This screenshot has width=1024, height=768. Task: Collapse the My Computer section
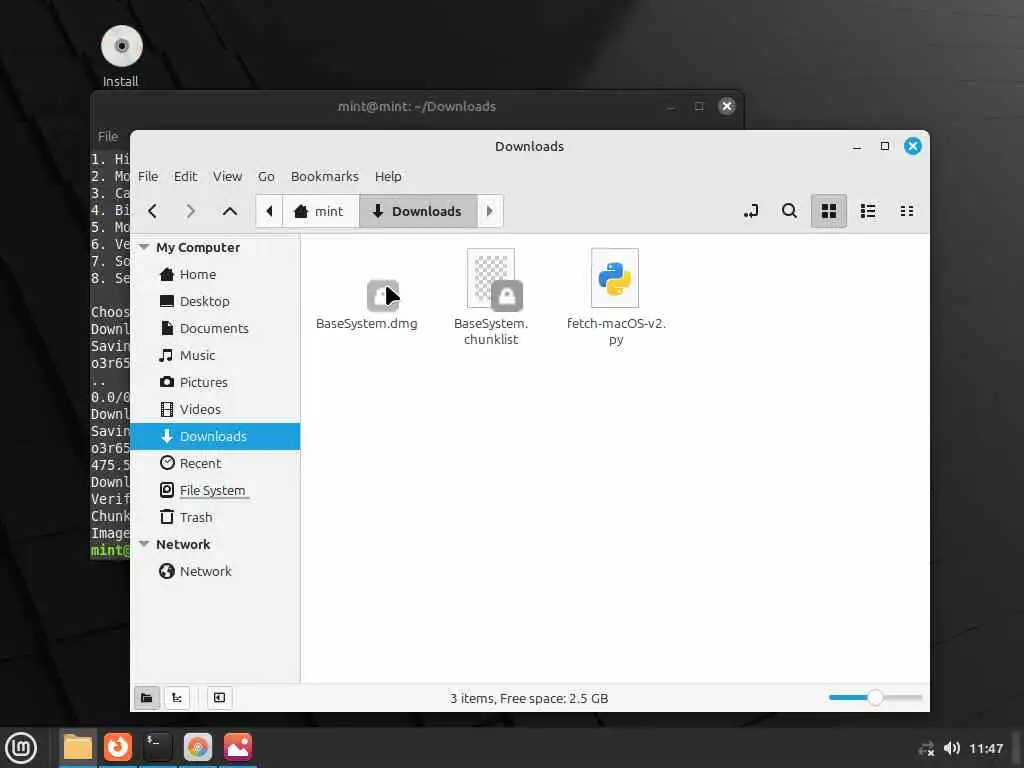[x=144, y=247]
